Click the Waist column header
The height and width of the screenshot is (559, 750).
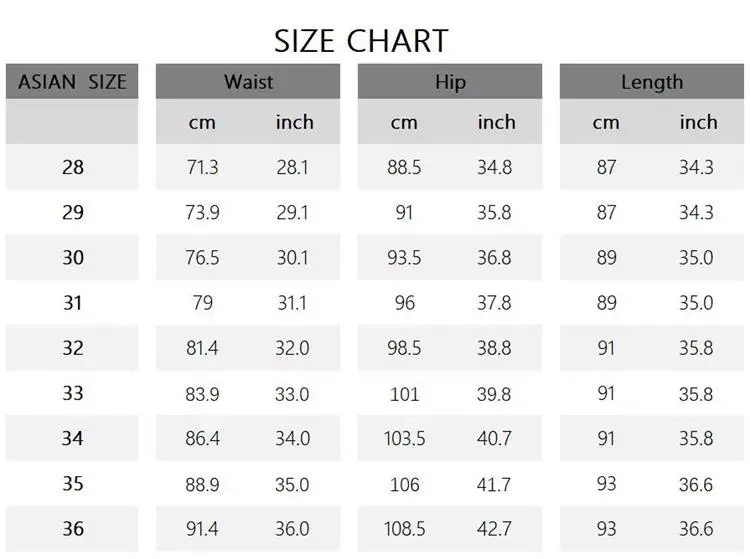coord(248,82)
